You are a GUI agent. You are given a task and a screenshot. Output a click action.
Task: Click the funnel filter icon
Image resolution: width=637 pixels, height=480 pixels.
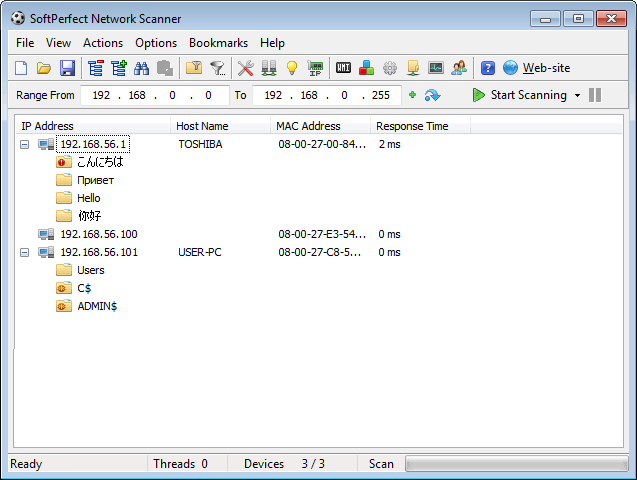[217, 68]
